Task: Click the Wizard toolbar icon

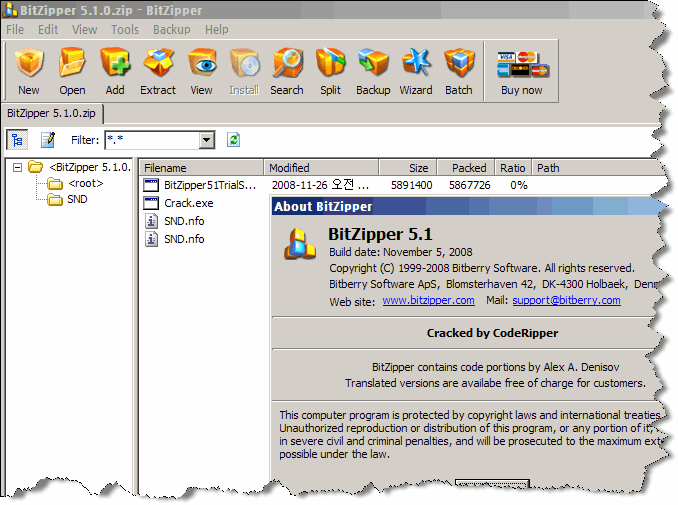Action: coord(416,63)
